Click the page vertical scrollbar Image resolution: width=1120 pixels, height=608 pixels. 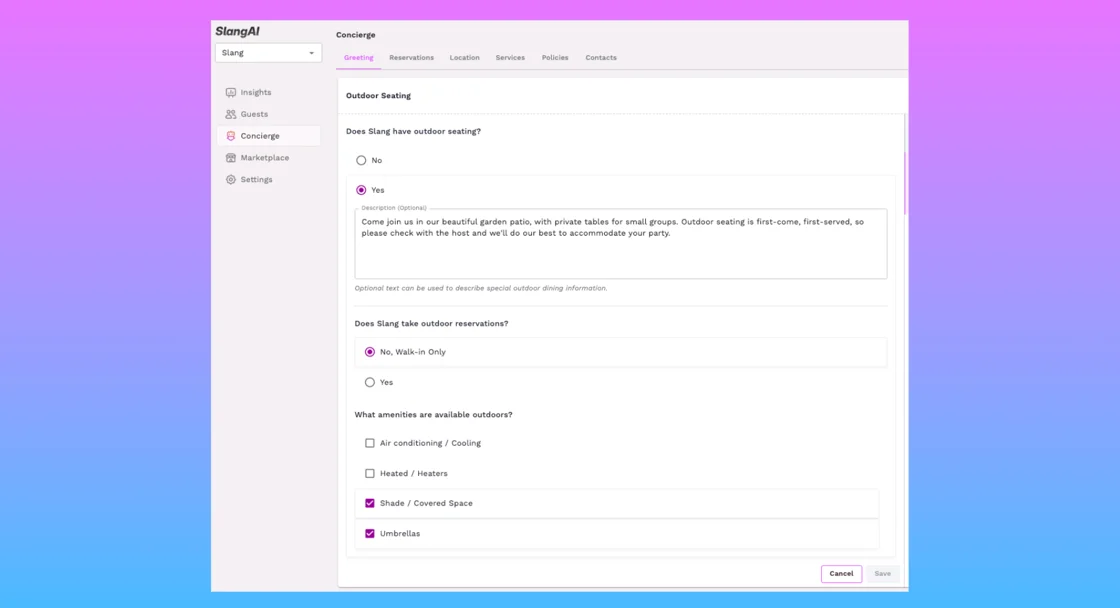point(905,182)
